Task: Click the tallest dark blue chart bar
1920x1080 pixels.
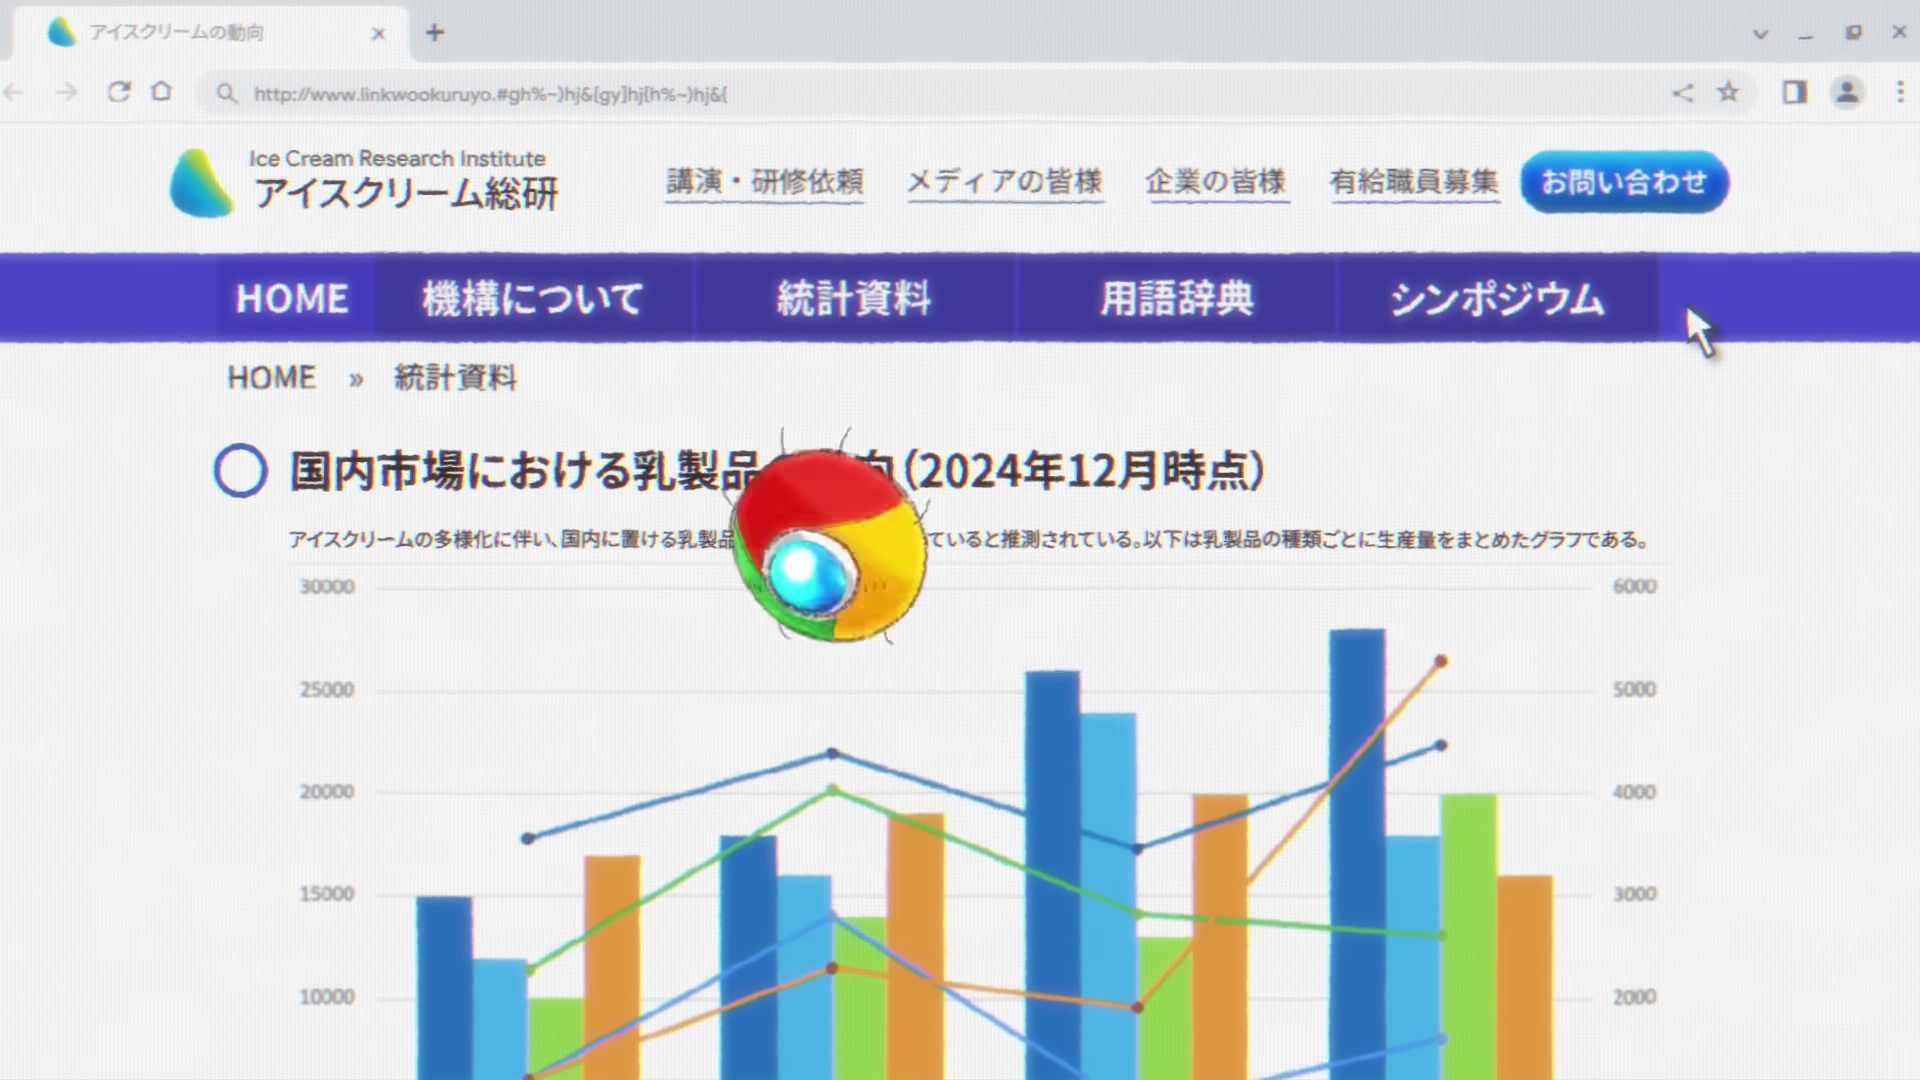Action: pos(1357,854)
